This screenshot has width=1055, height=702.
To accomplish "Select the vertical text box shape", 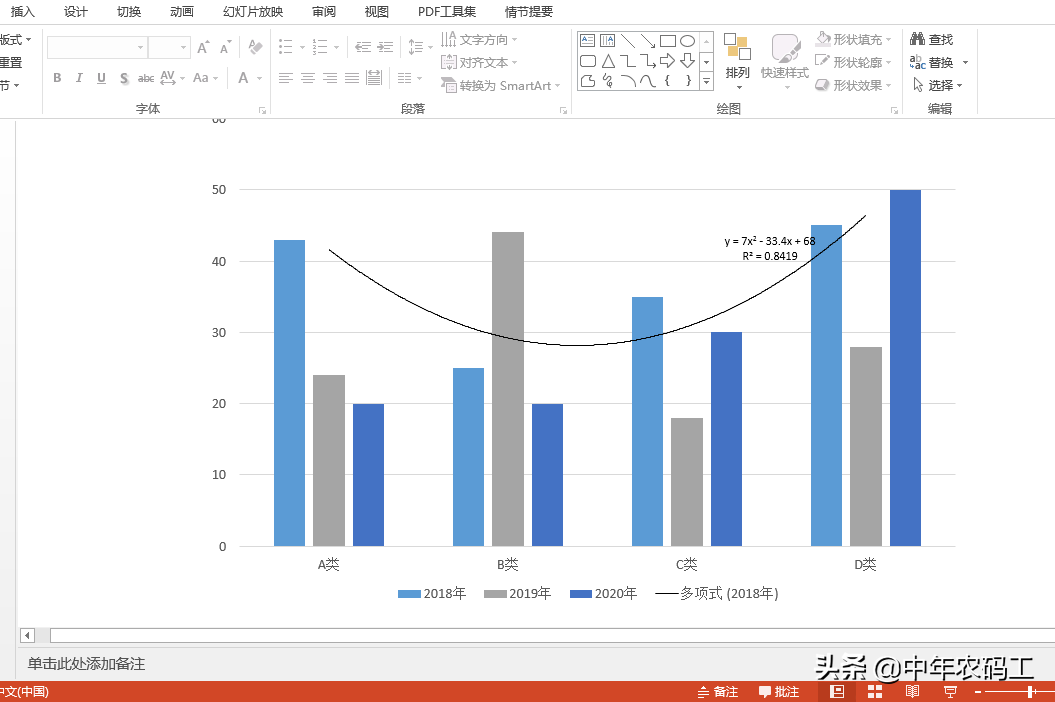I will pos(608,40).
